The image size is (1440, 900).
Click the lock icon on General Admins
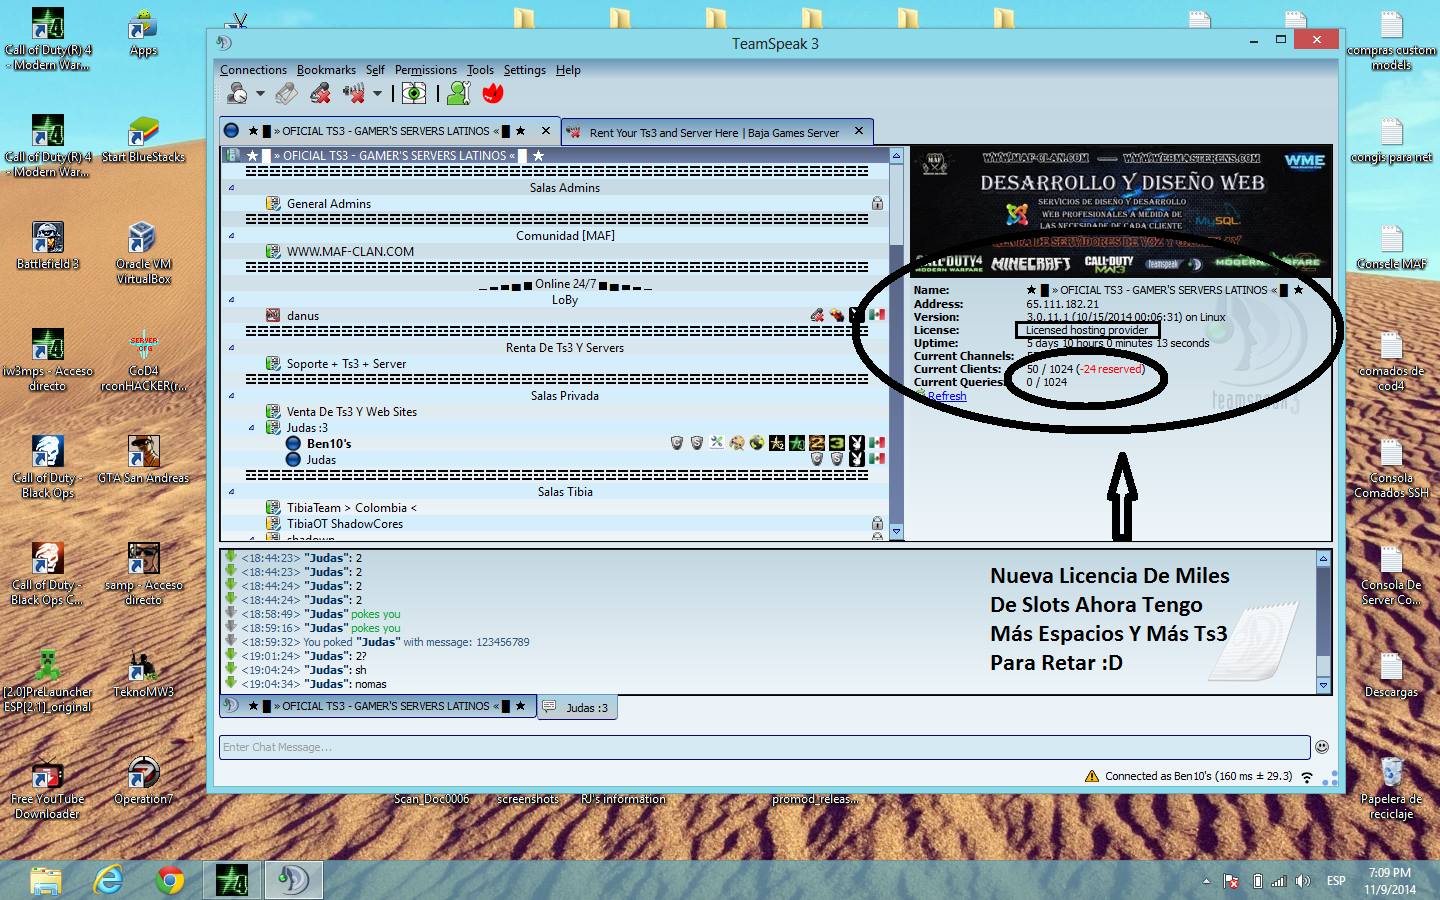(877, 204)
